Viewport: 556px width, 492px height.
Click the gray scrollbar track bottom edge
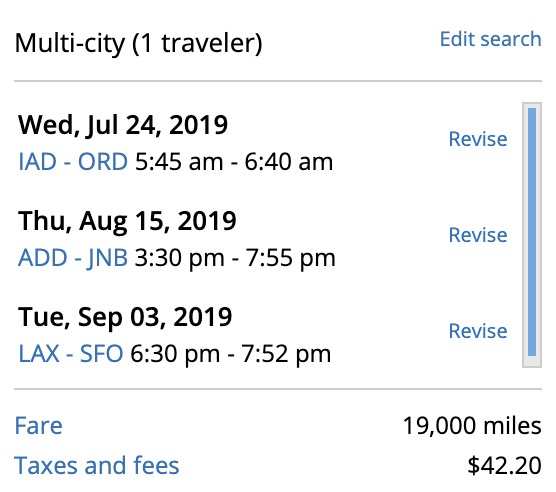click(x=532, y=363)
